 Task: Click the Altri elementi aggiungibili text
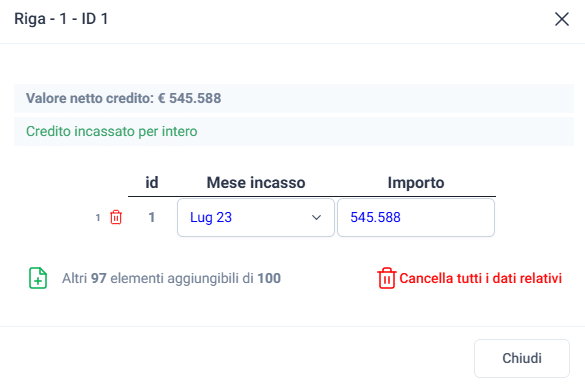pos(171,278)
